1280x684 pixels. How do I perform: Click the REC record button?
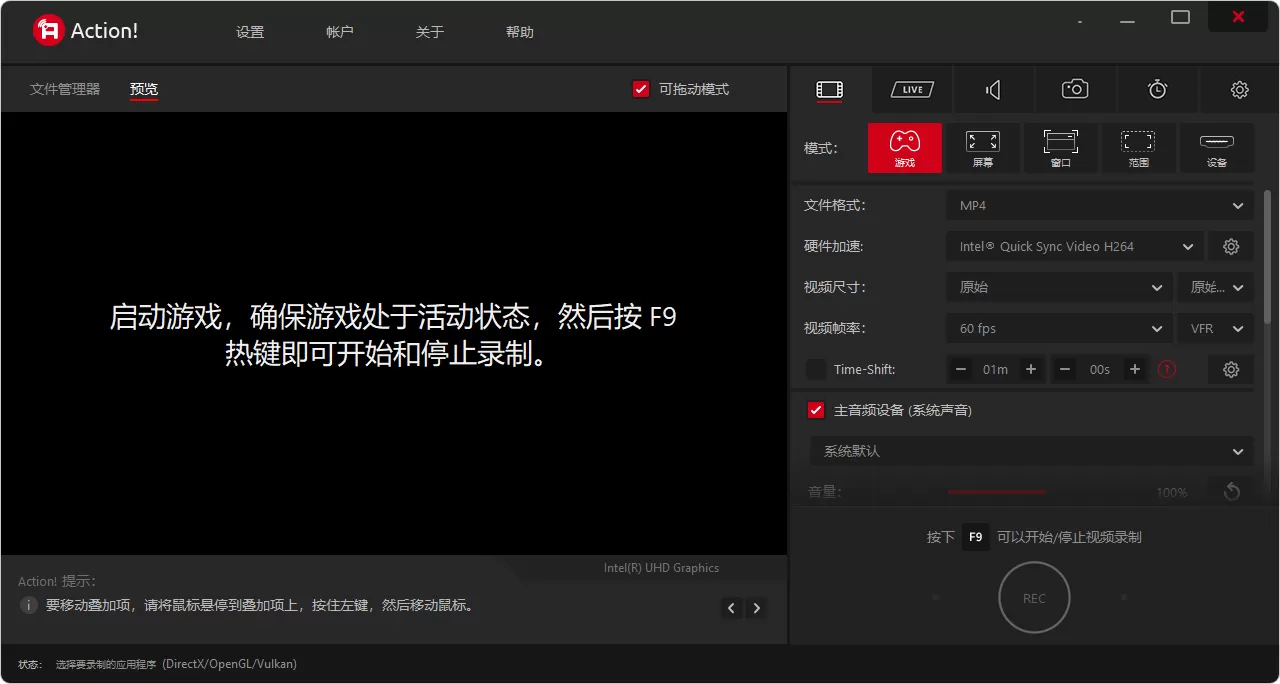1034,597
